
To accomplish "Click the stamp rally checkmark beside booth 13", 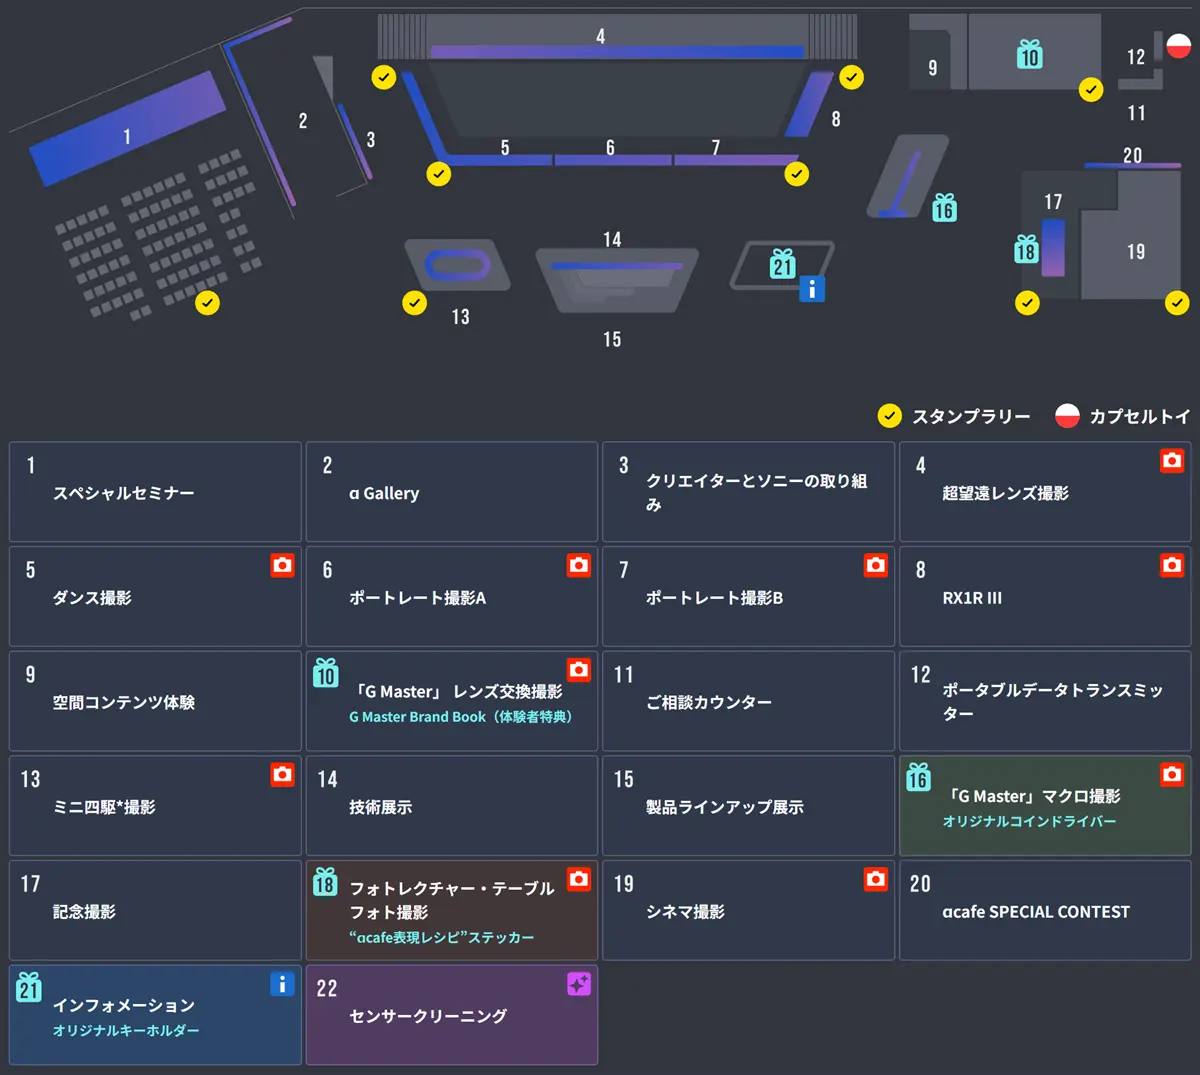I will pyautogui.click(x=414, y=303).
